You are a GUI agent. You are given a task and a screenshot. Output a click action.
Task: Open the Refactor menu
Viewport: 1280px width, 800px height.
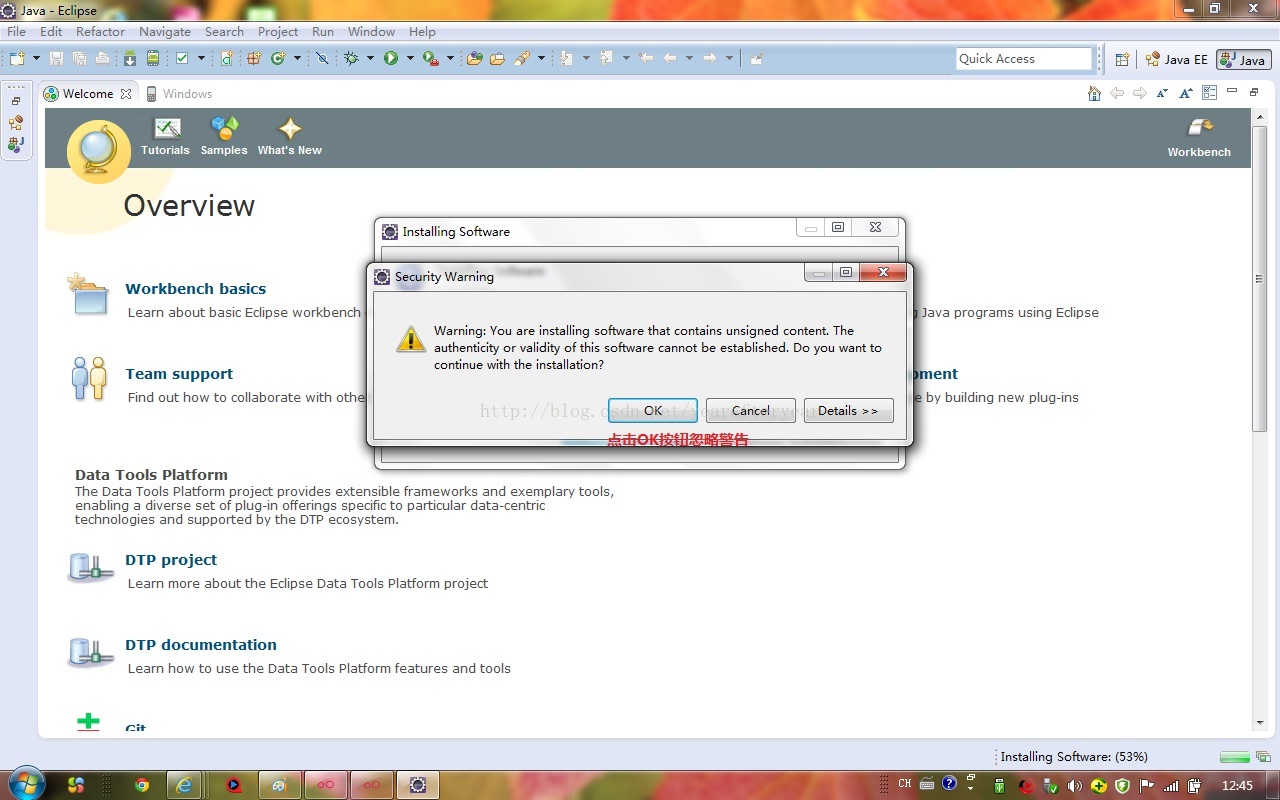coord(101,31)
